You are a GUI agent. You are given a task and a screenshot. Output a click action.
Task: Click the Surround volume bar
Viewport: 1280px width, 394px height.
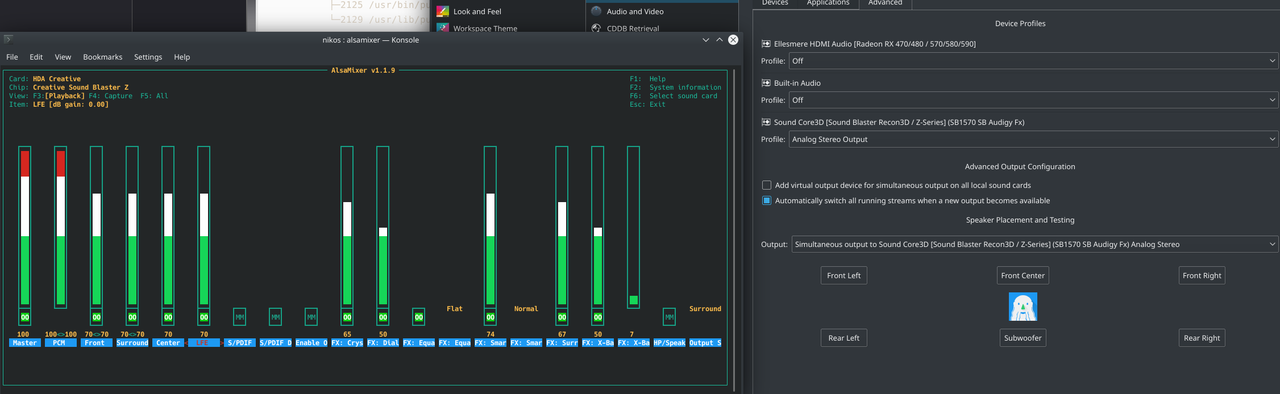click(x=132, y=226)
